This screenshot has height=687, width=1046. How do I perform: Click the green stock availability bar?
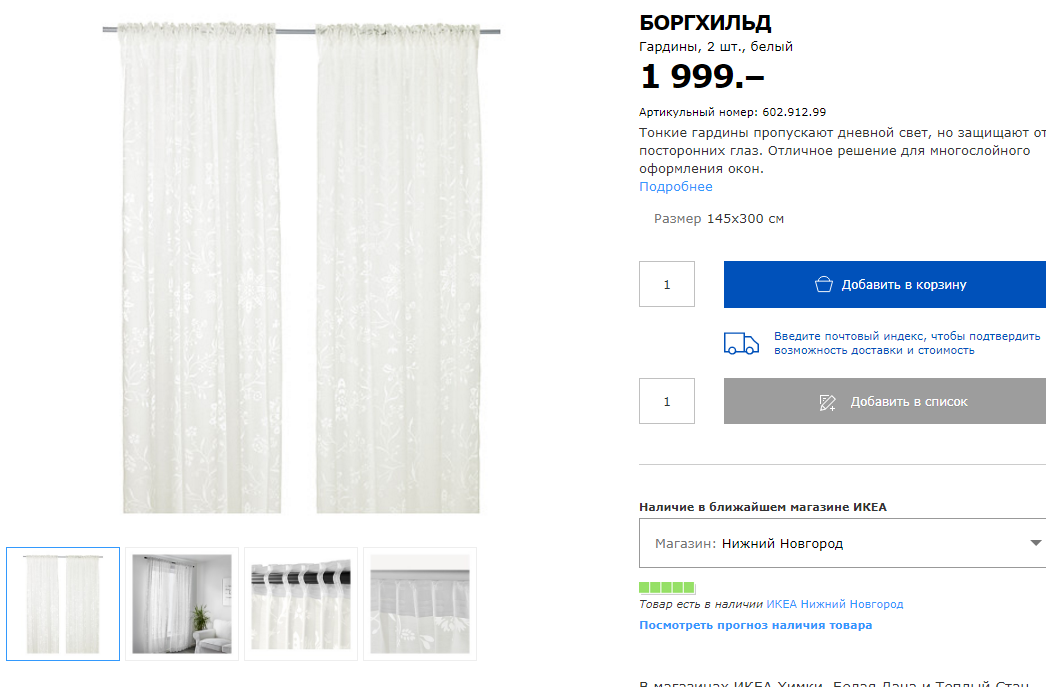tap(667, 588)
